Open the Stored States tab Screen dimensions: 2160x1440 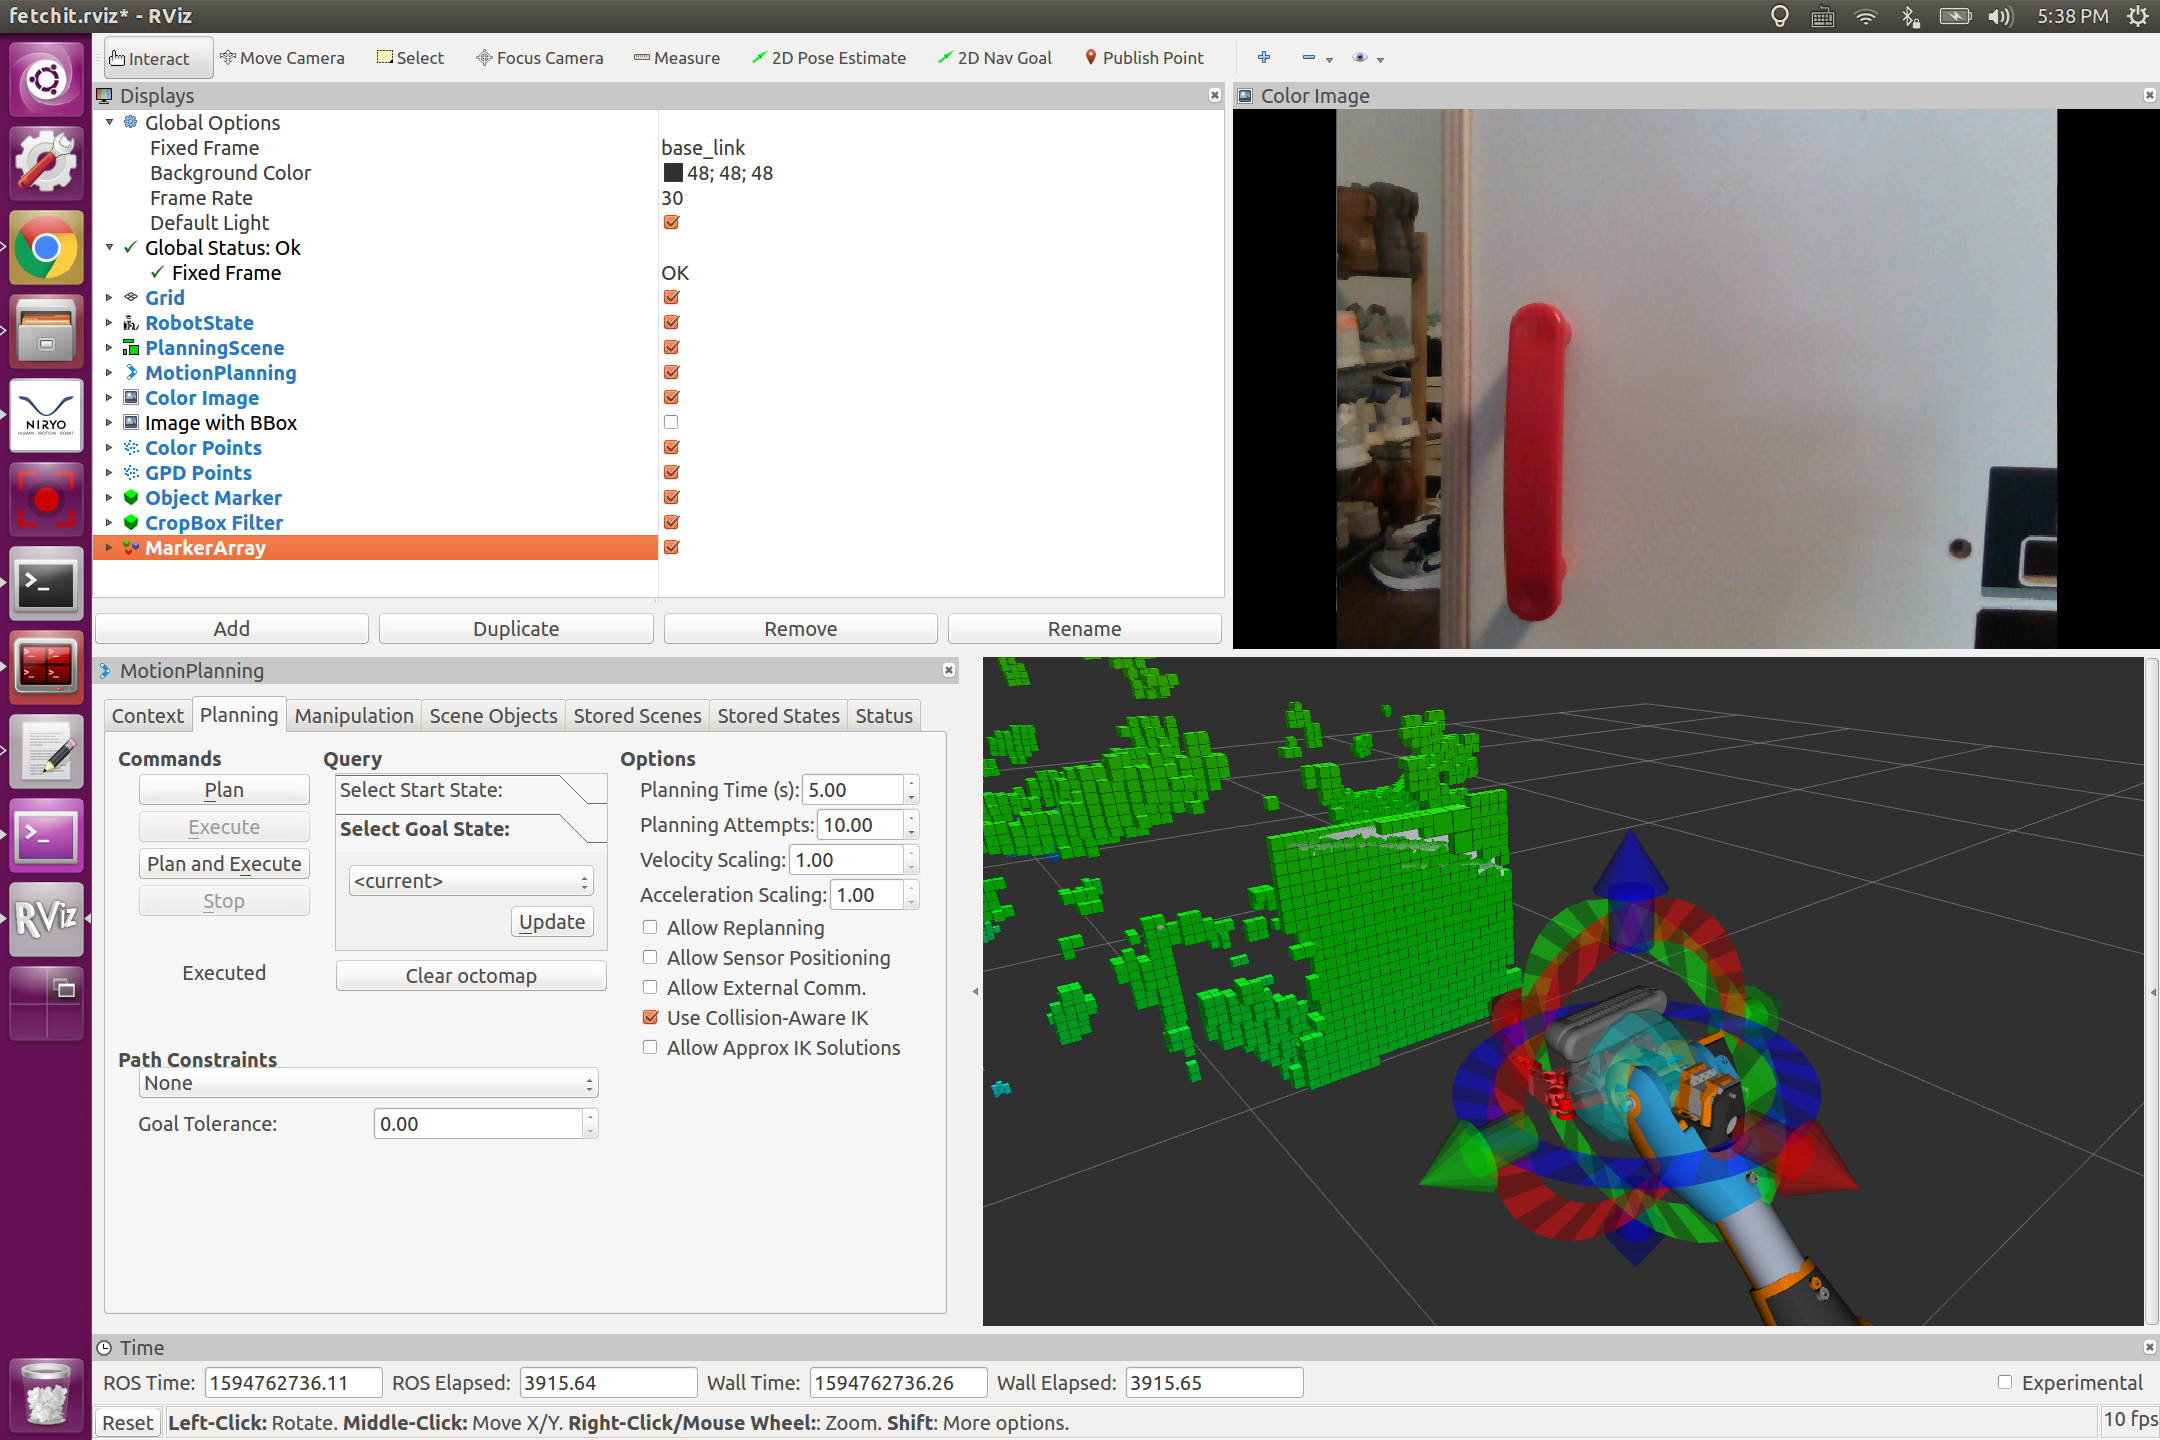(x=778, y=715)
